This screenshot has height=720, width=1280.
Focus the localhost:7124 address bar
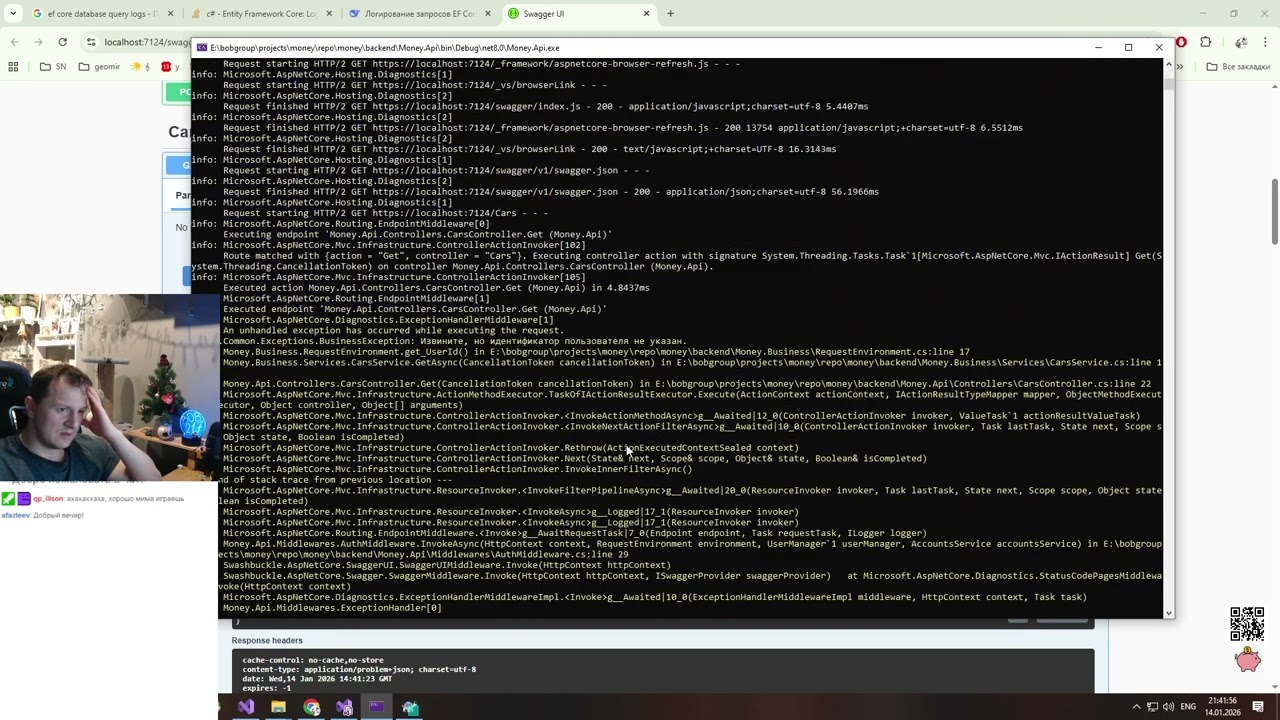pos(146,42)
